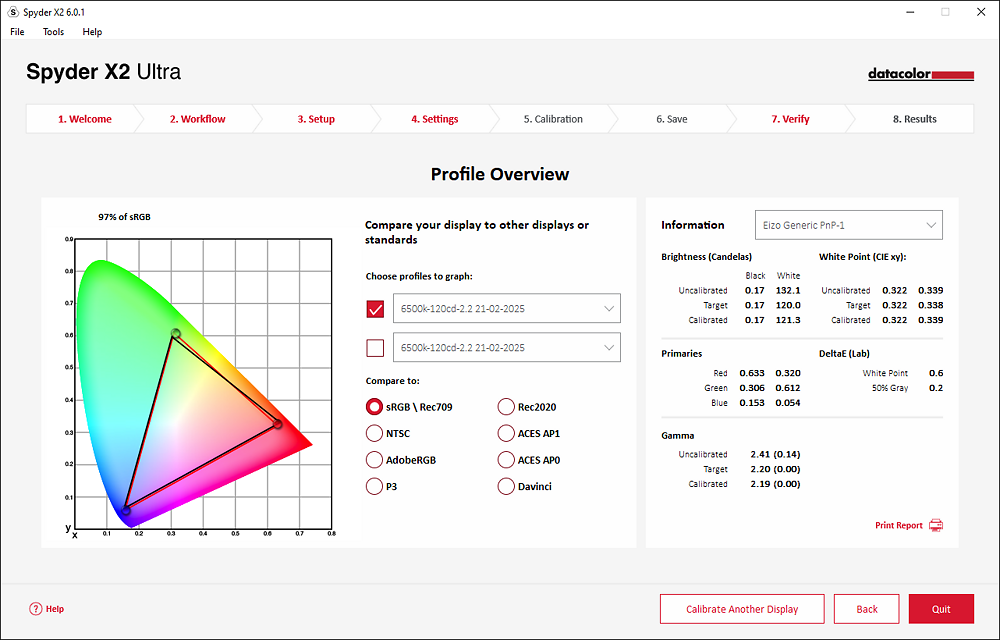The width and height of the screenshot is (1000, 640).
Task: Open the Eizo Generic PnP-1 display dropdown
Action: coord(848,224)
